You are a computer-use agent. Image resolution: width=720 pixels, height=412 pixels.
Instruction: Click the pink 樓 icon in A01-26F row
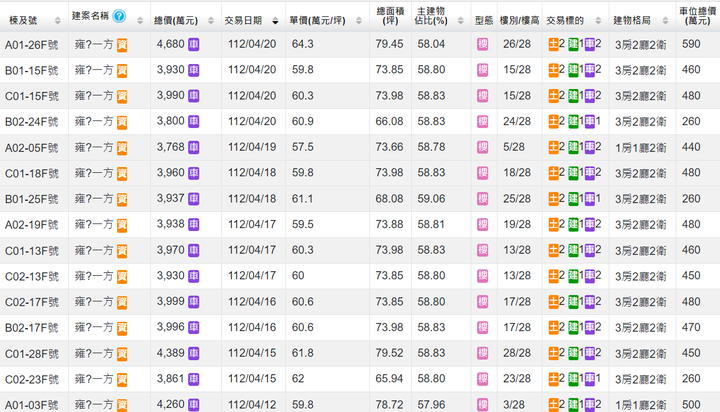[x=483, y=45]
